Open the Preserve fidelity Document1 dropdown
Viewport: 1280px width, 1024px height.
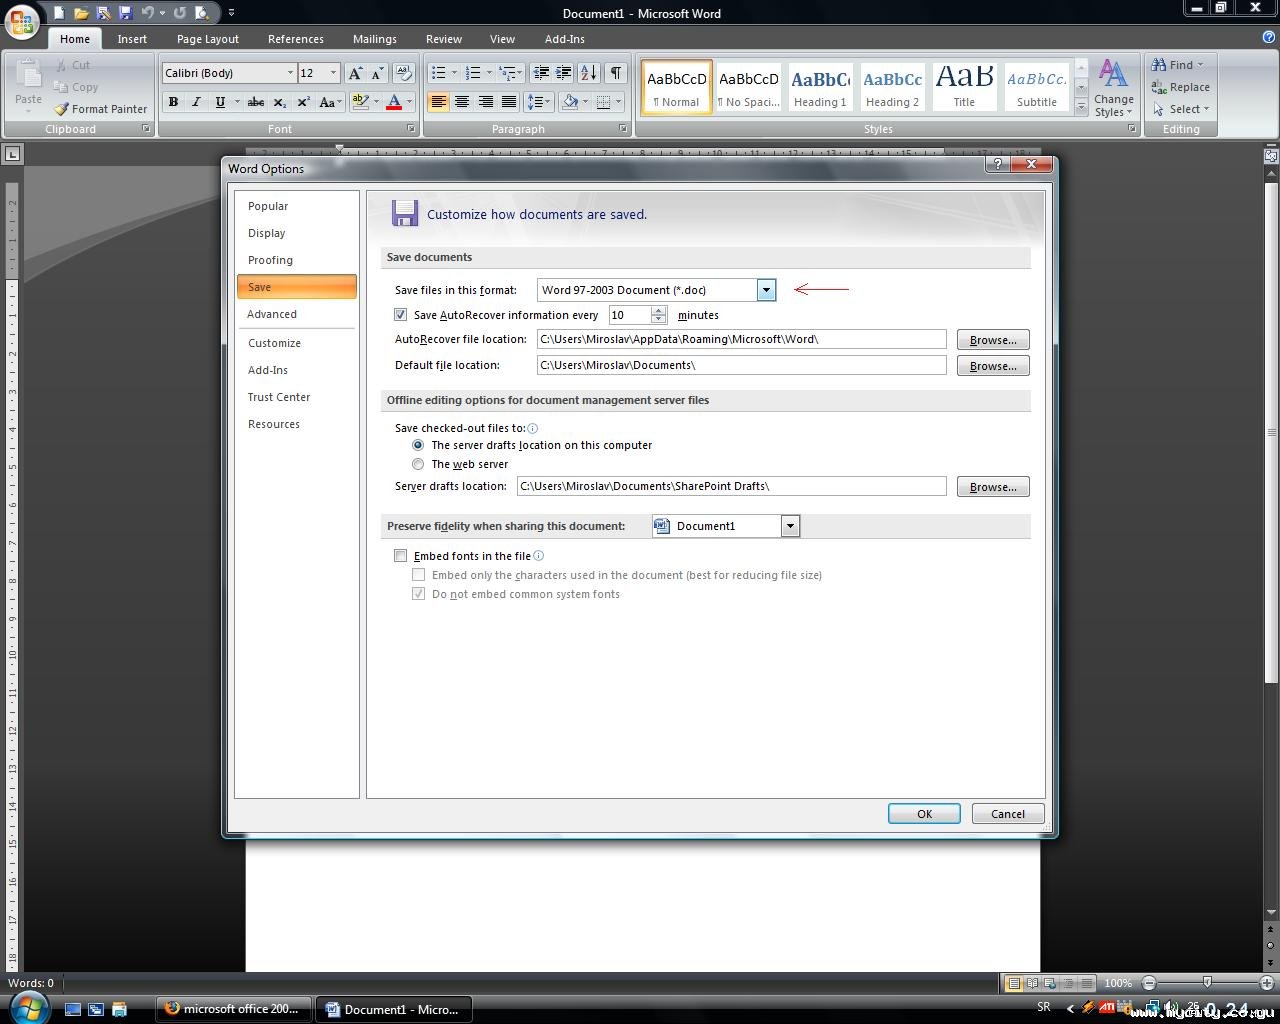[790, 526]
